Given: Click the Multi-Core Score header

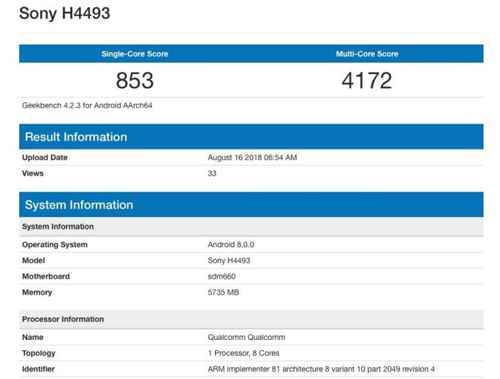Looking at the screenshot, I should [x=367, y=54].
